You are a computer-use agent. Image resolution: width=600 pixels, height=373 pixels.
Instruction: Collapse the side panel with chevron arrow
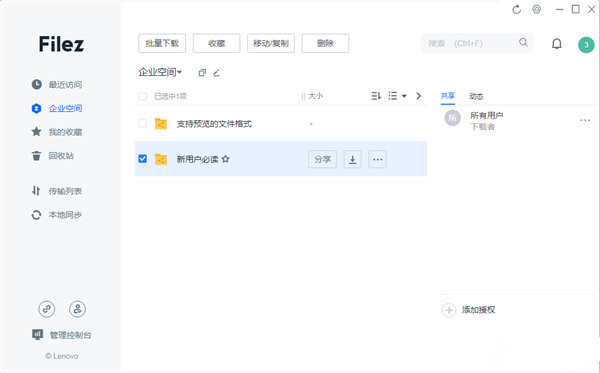click(419, 96)
